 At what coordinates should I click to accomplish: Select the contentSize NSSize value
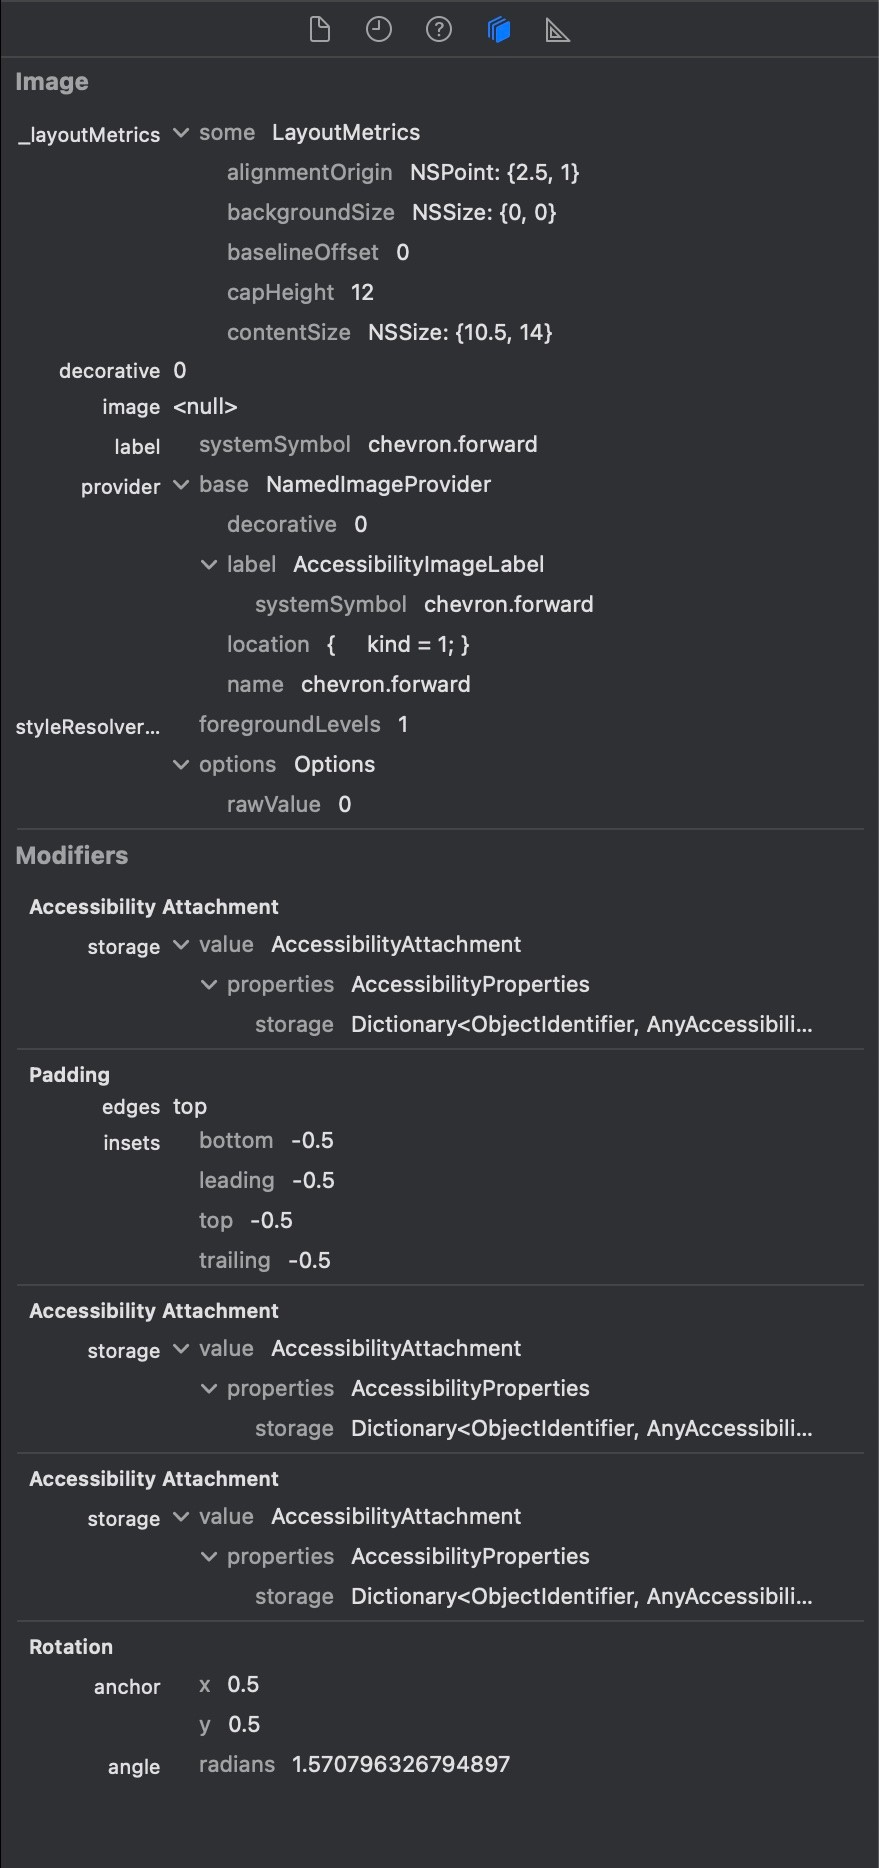coord(460,332)
